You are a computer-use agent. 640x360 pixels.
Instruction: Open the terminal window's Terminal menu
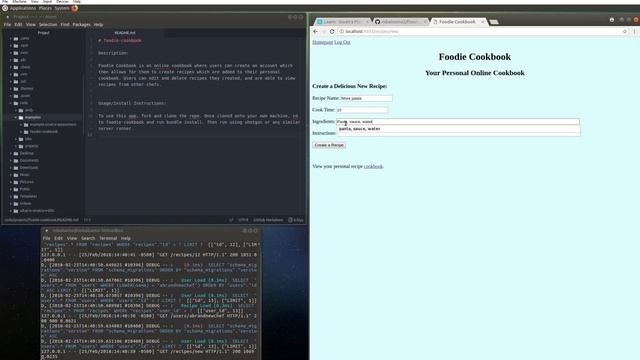pos(108,238)
